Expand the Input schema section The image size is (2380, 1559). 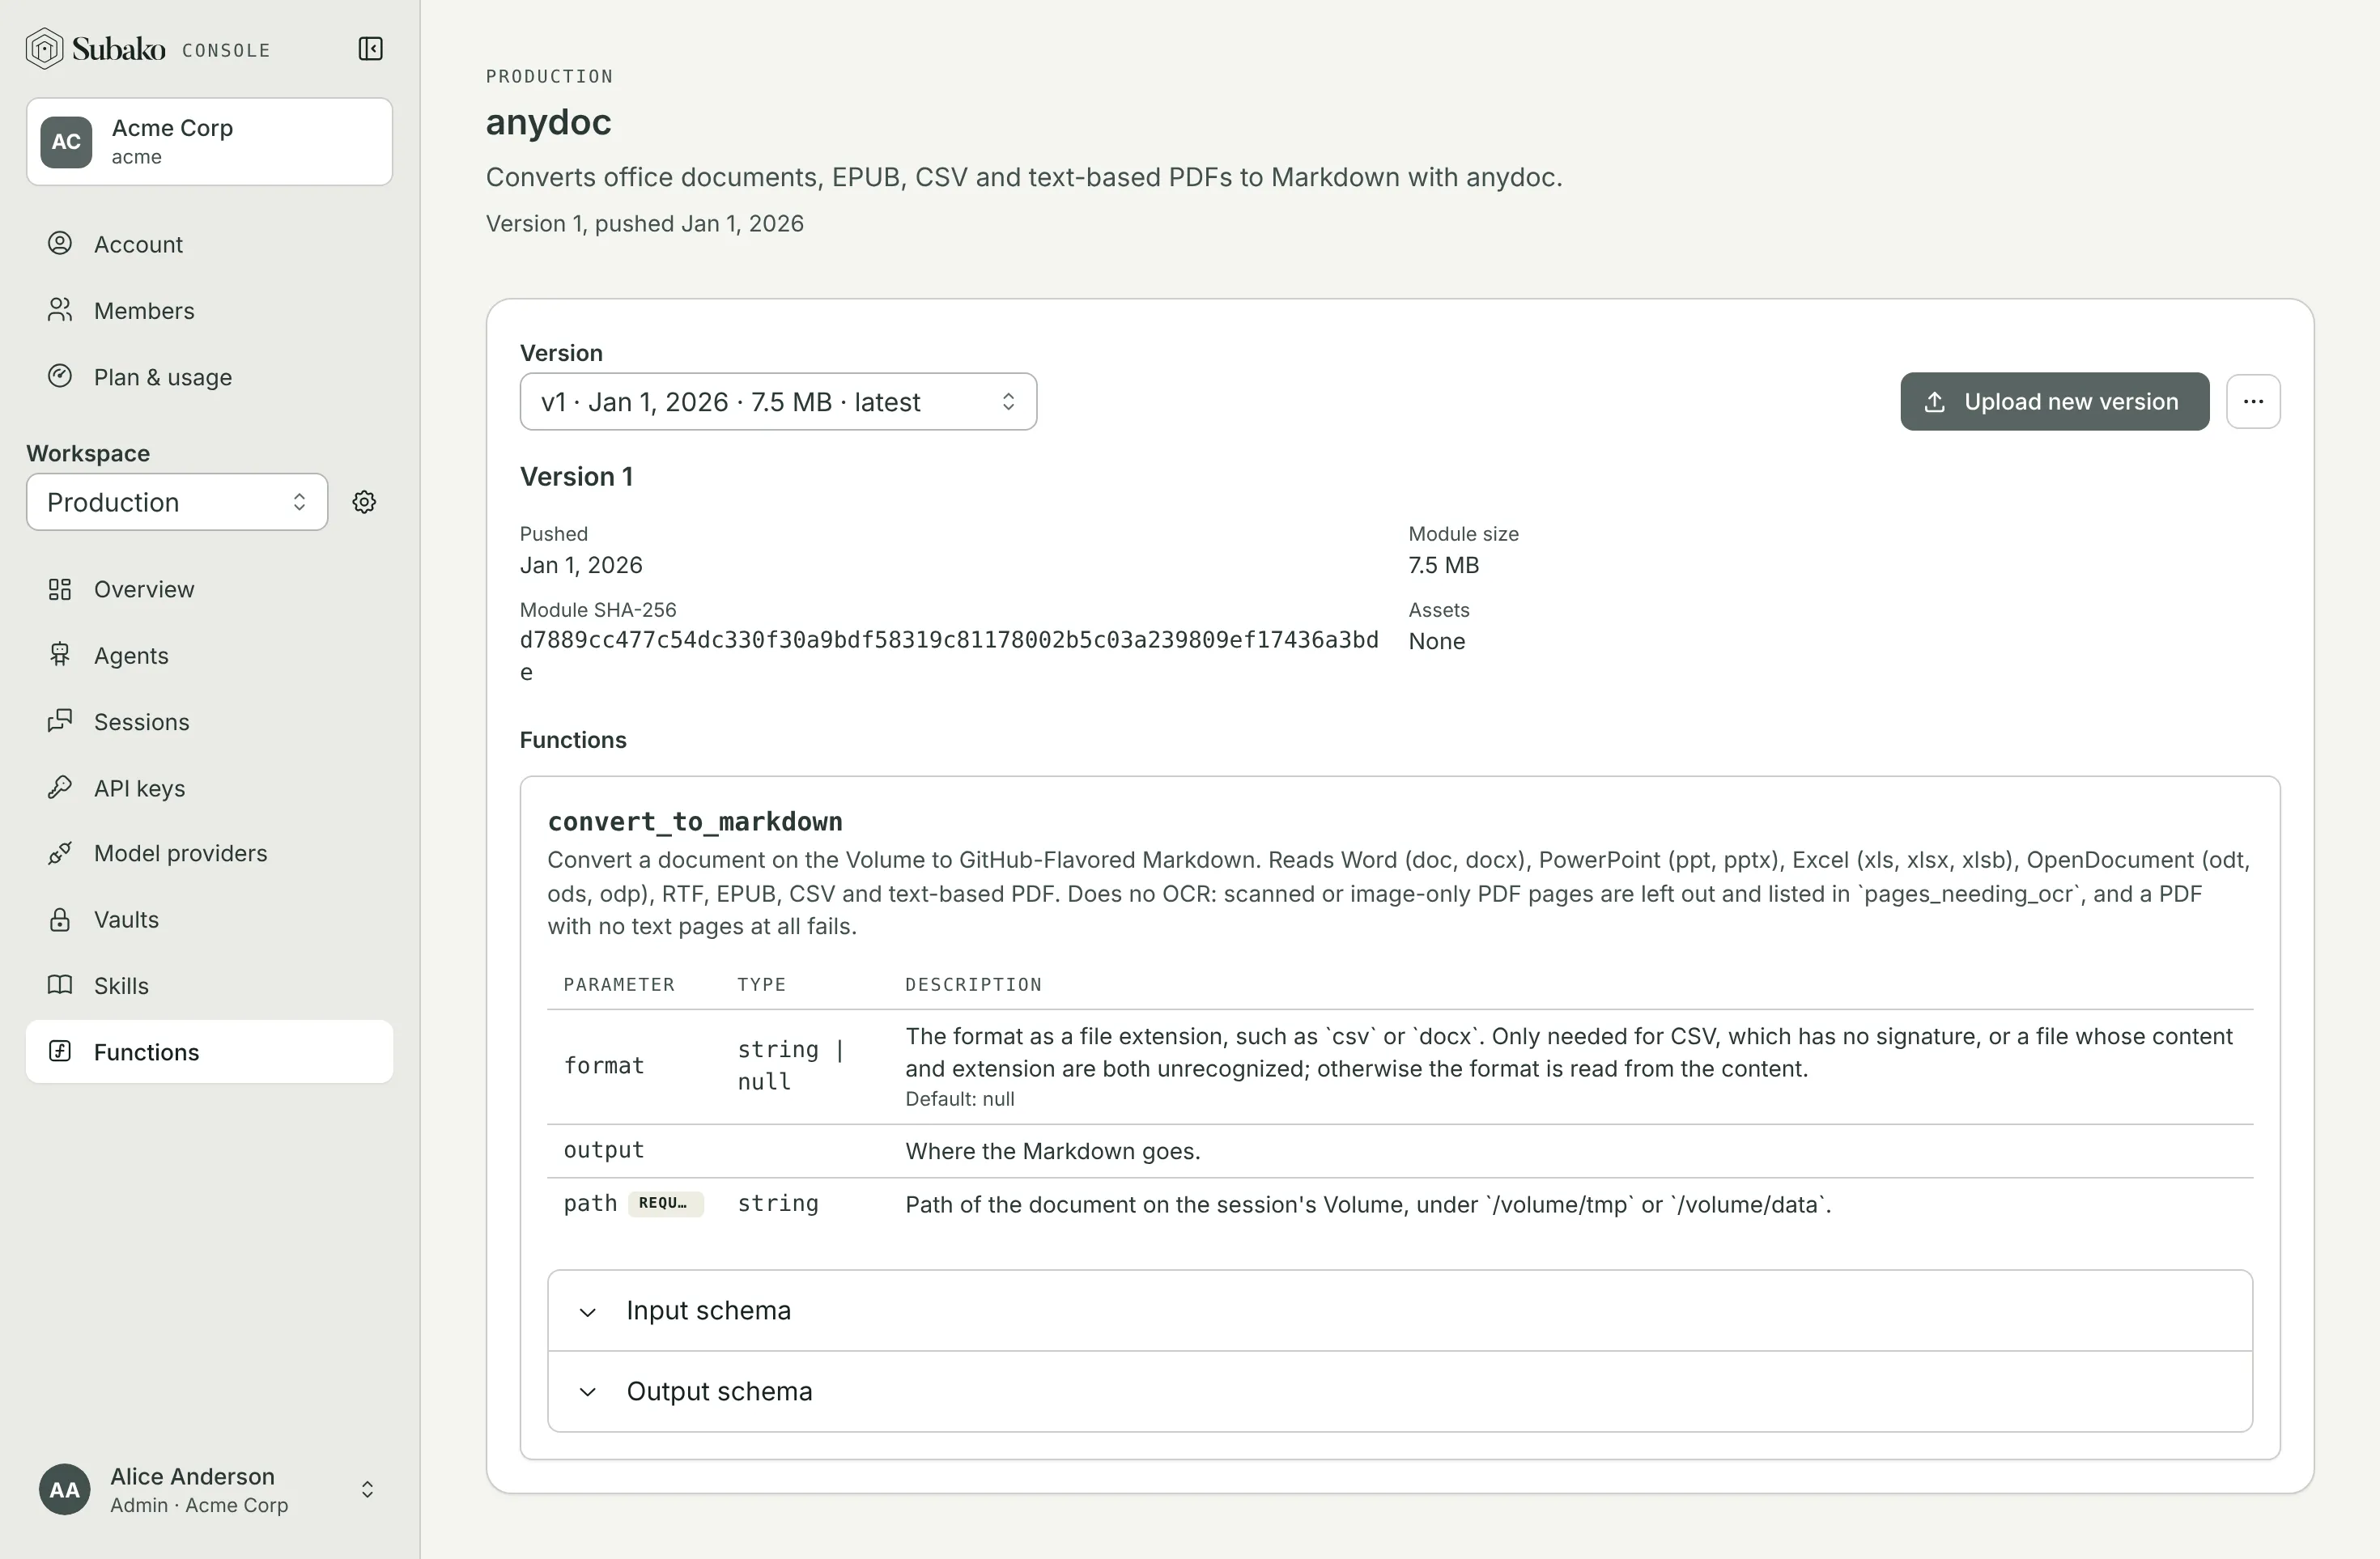(x=1400, y=1311)
